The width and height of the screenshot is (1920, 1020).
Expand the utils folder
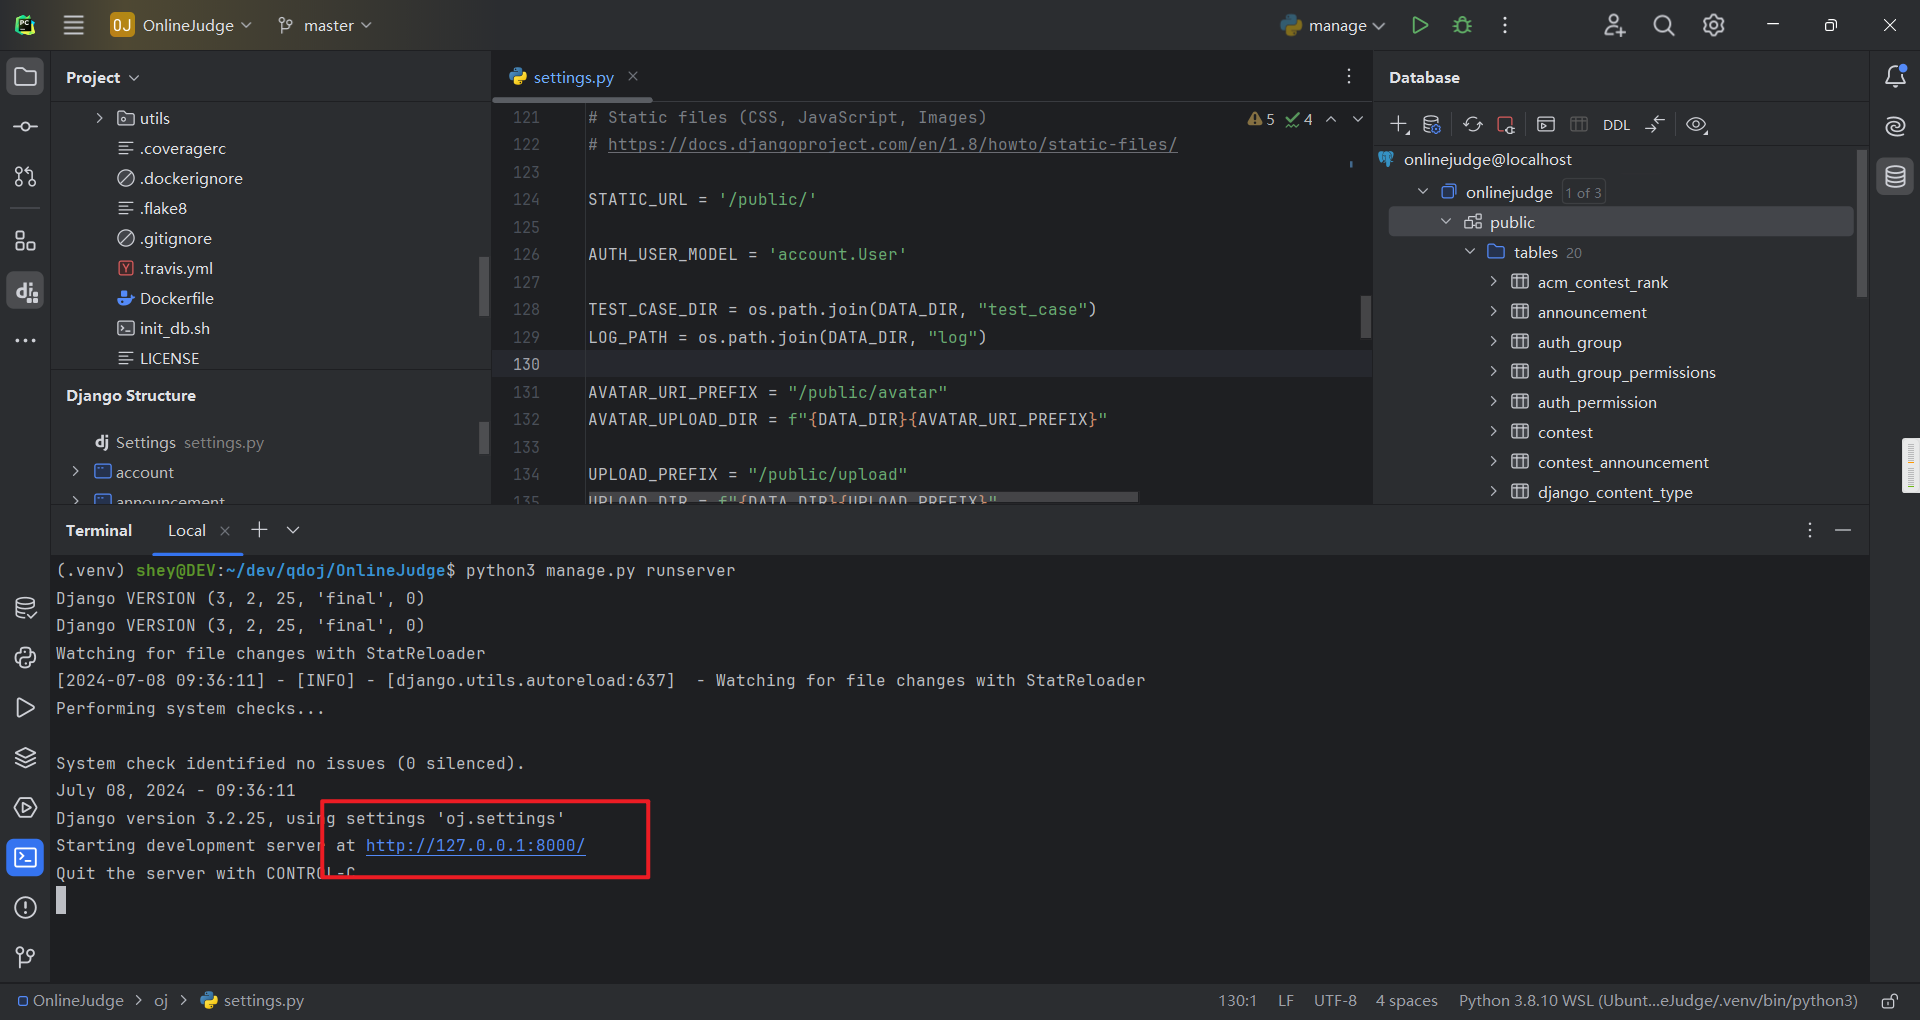click(x=99, y=118)
